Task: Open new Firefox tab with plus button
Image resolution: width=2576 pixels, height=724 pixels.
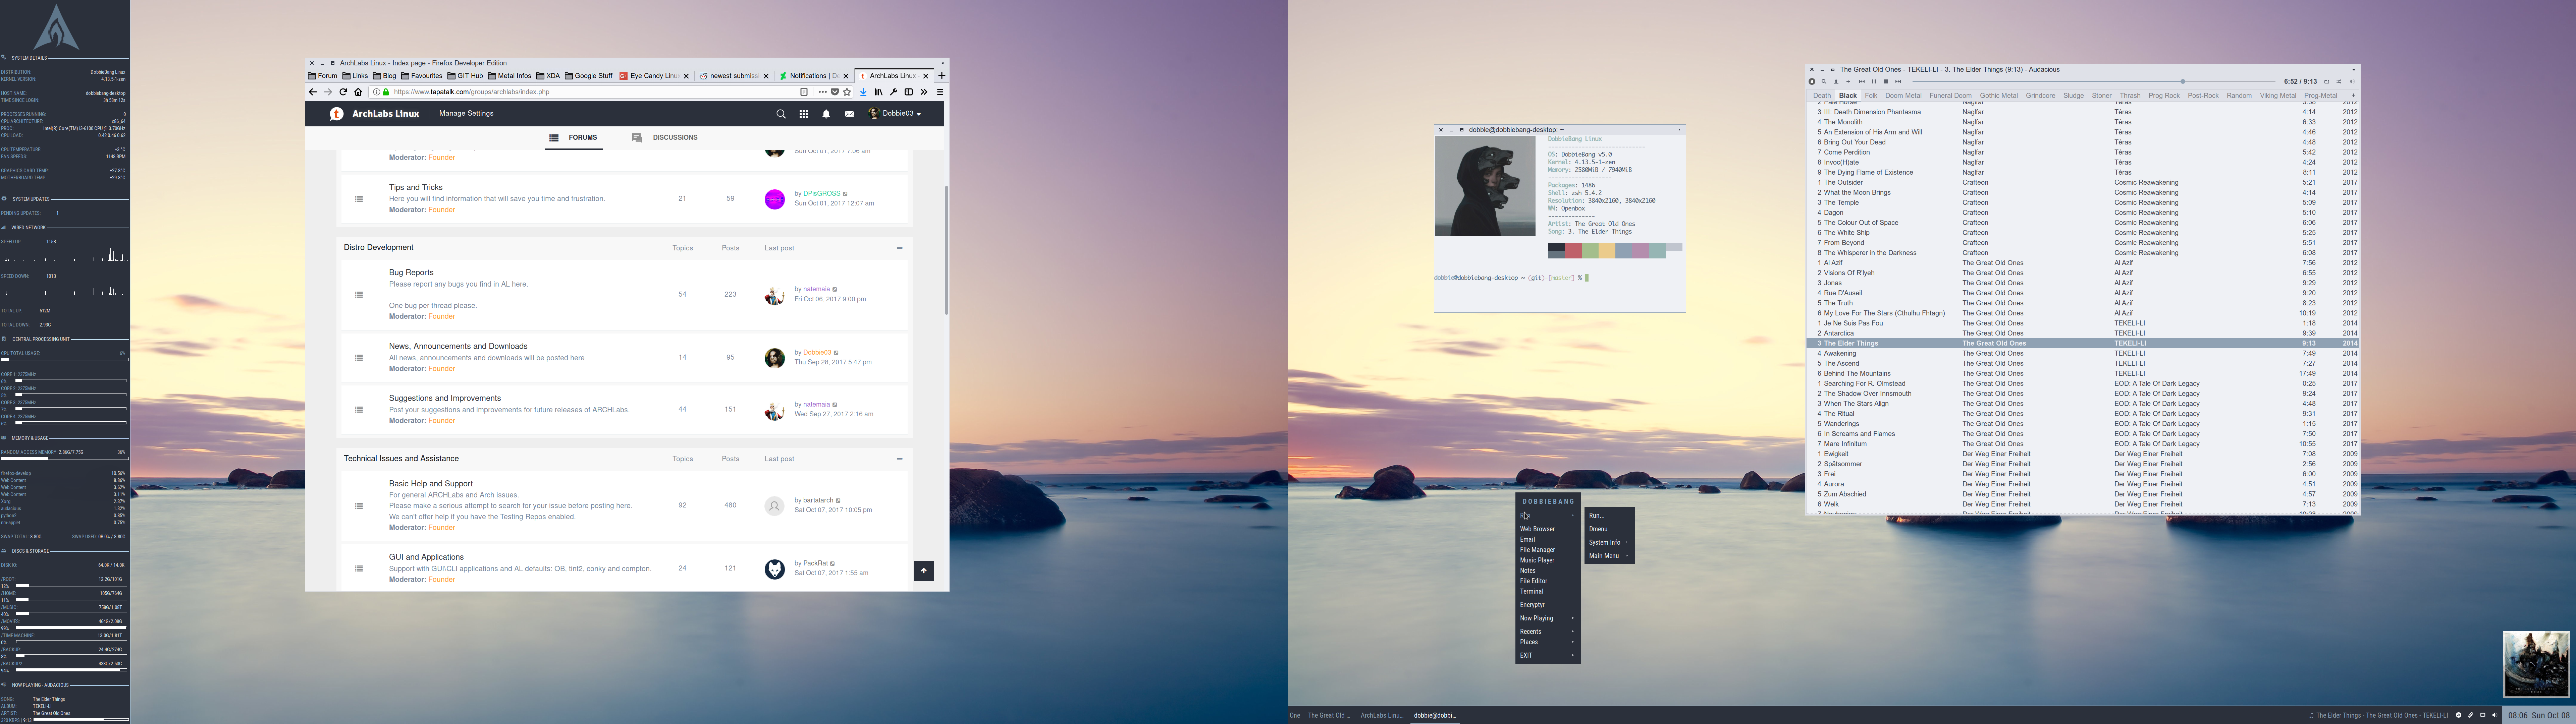Action: (x=942, y=76)
